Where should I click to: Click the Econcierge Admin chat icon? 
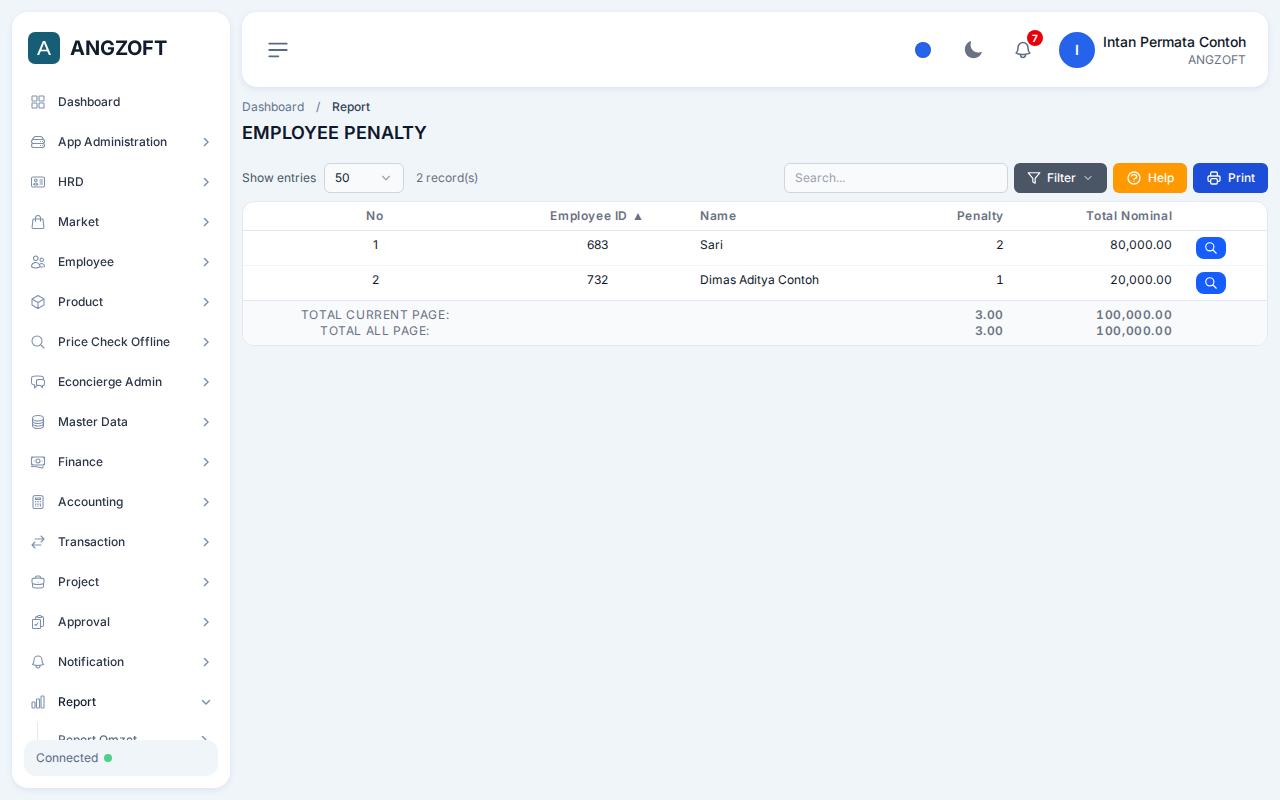(x=38, y=382)
